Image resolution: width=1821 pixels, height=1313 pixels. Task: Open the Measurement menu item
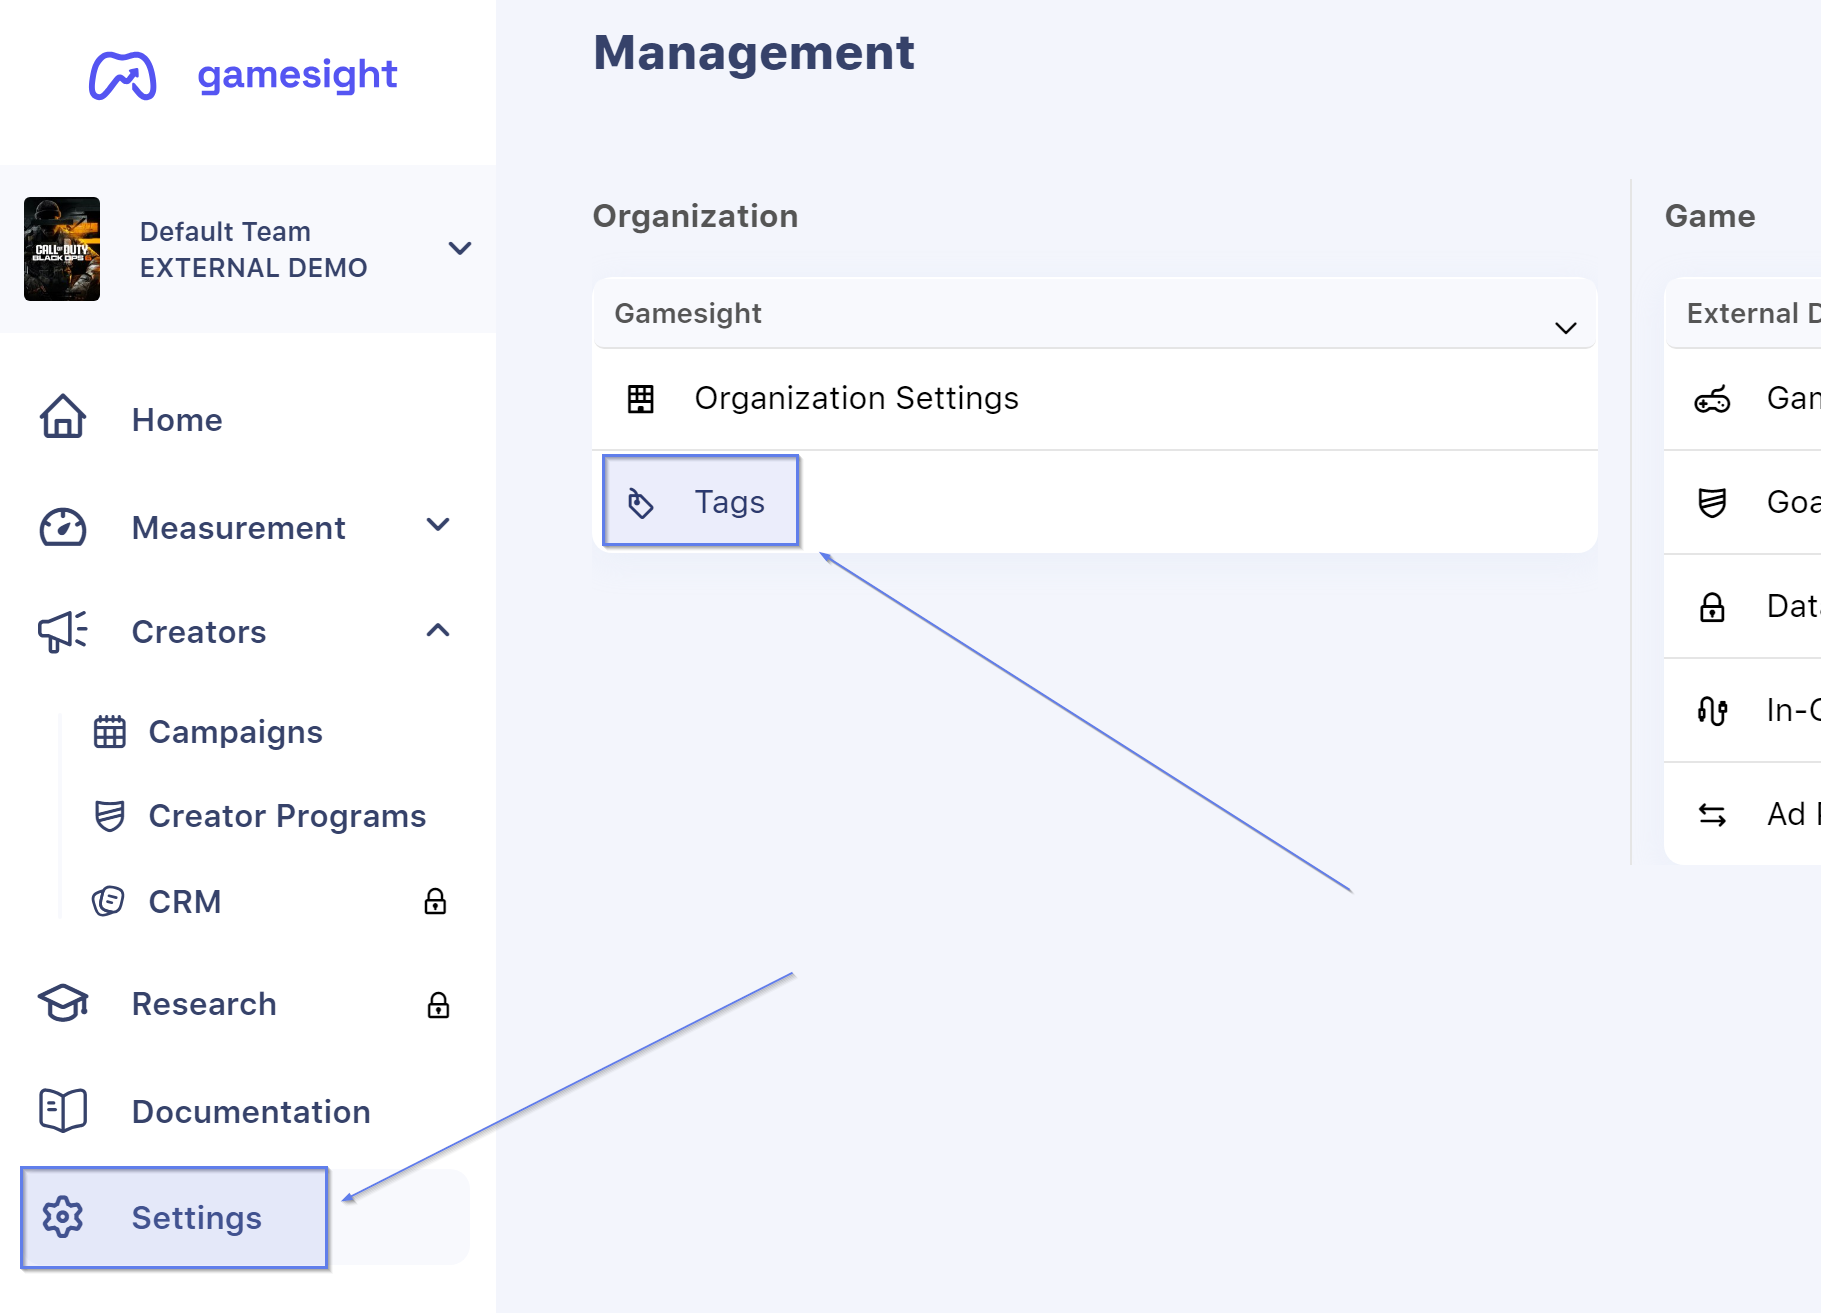pyautogui.click(x=239, y=528)
